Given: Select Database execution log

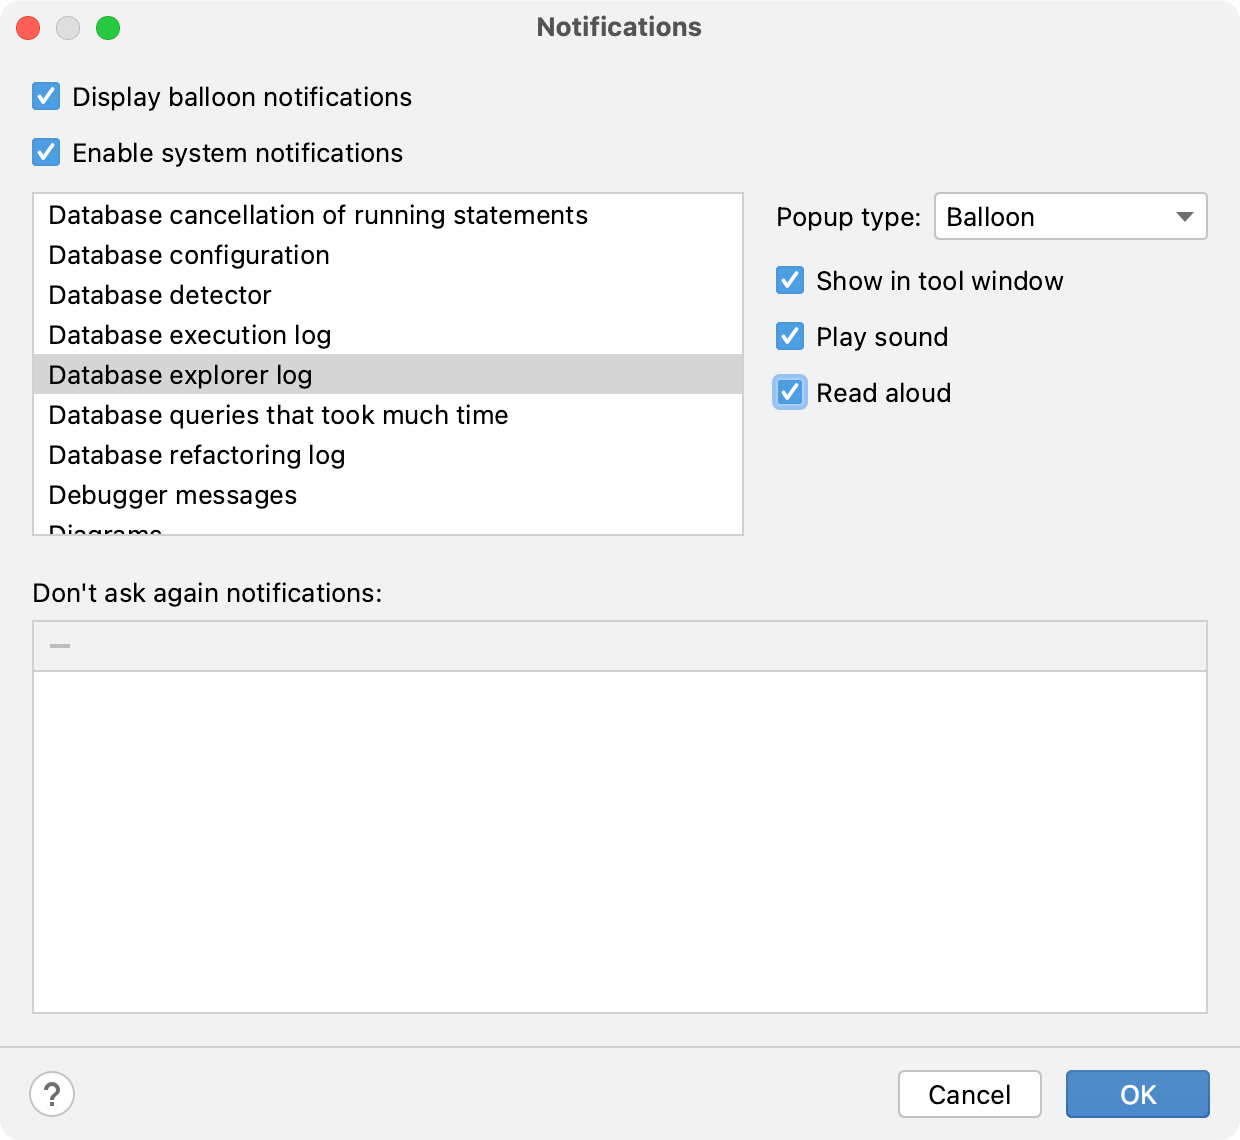Looking at the screenshot, I should coord(189,335).
